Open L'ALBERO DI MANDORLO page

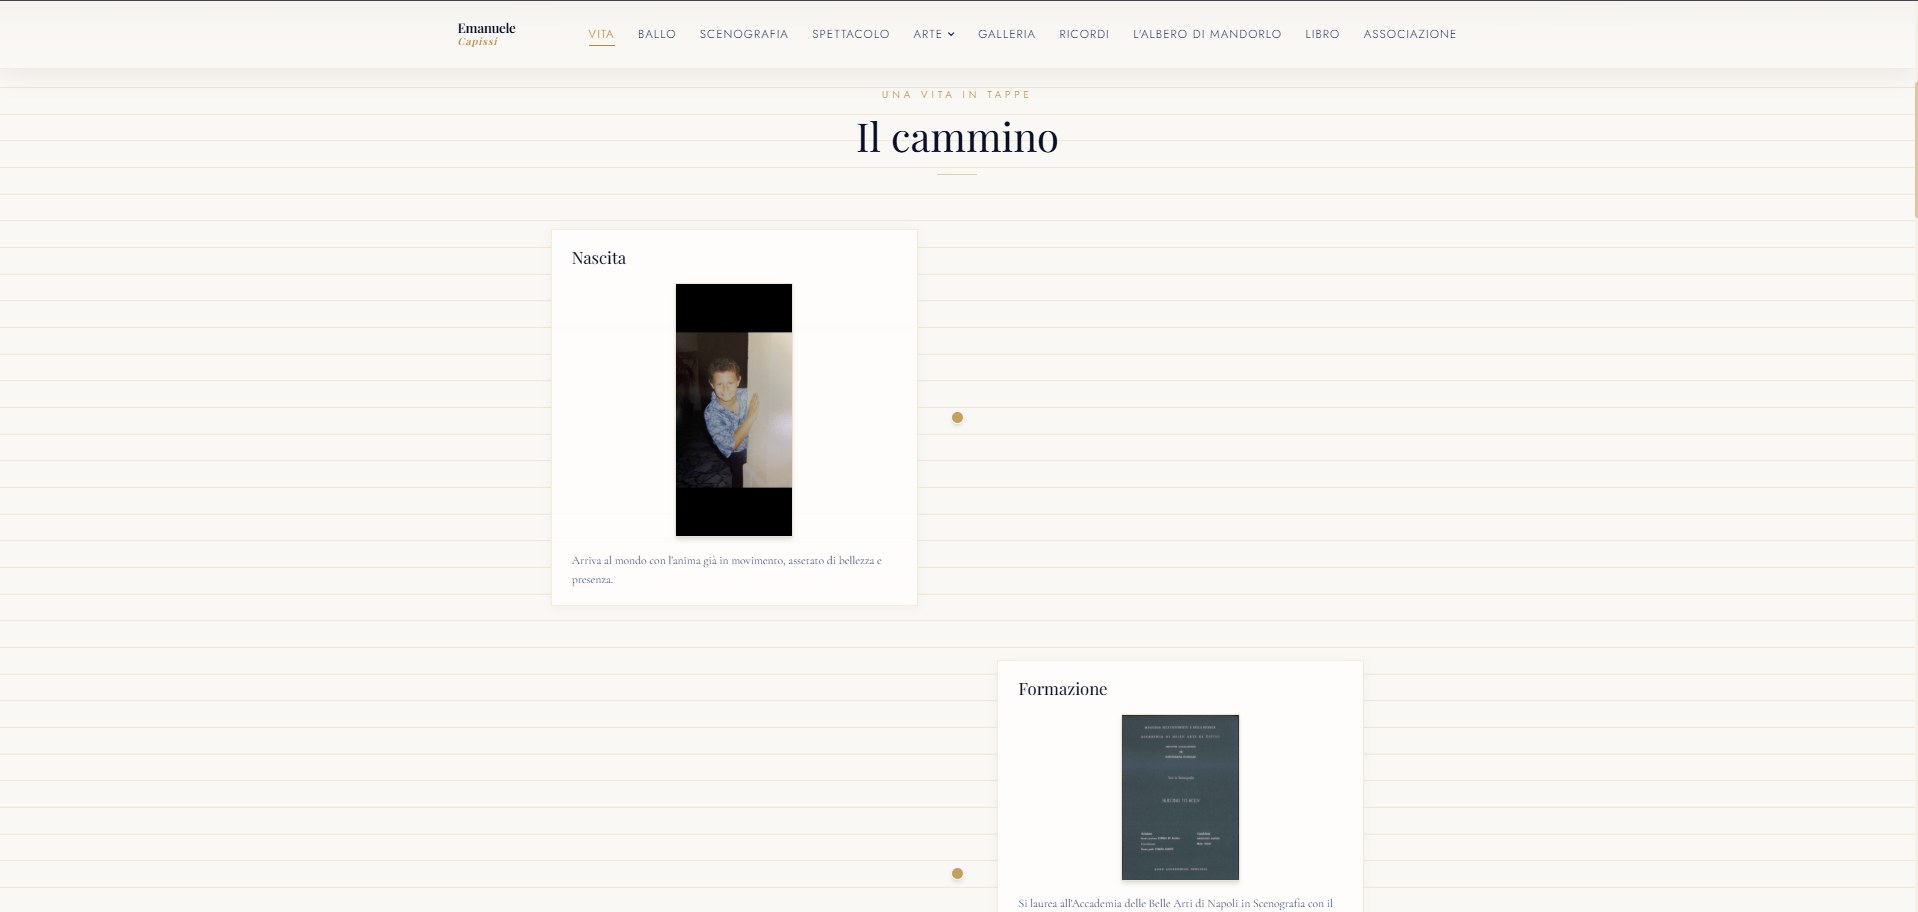coord(1207,34)
